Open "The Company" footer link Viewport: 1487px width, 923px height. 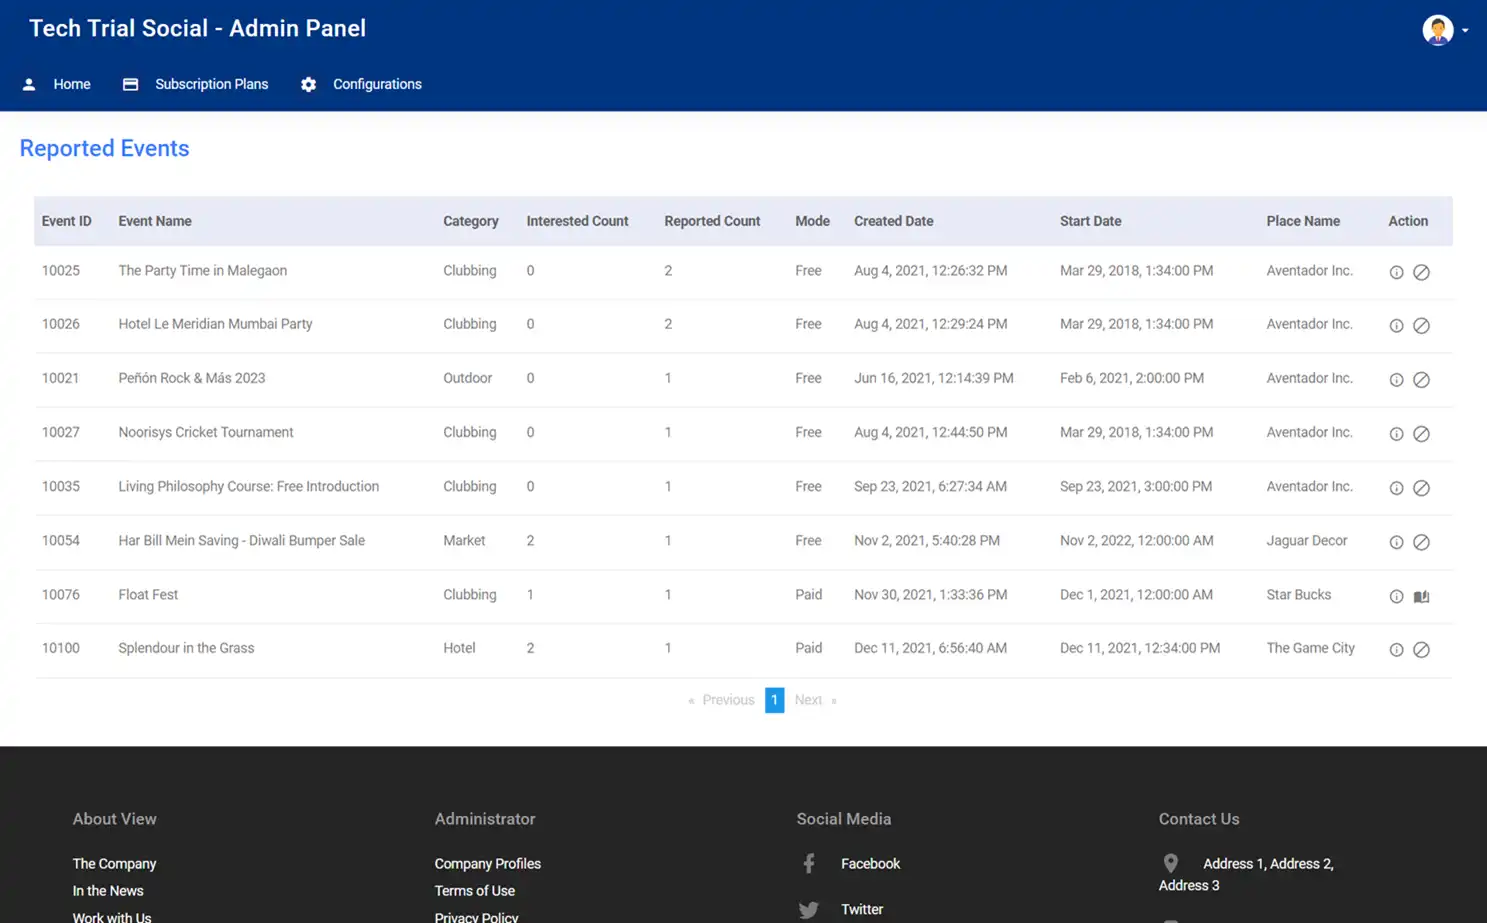click(114, 863)
